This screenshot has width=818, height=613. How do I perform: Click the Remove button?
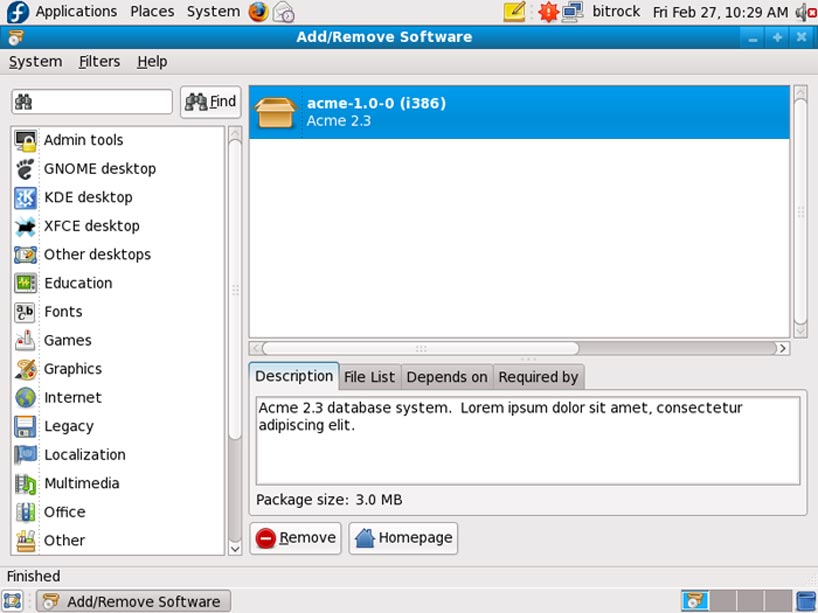tap(296, 537)
